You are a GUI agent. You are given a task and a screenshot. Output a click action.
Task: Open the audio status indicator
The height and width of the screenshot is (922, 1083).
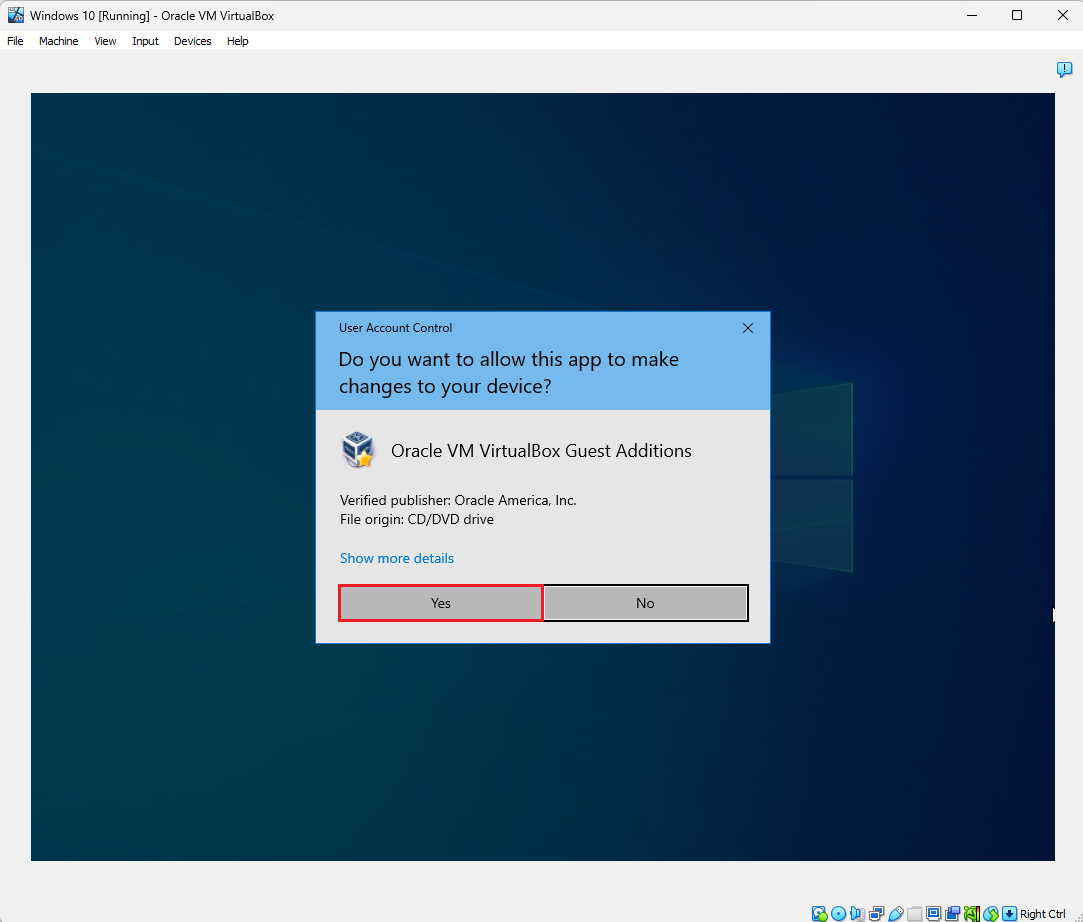coord(857,914)
